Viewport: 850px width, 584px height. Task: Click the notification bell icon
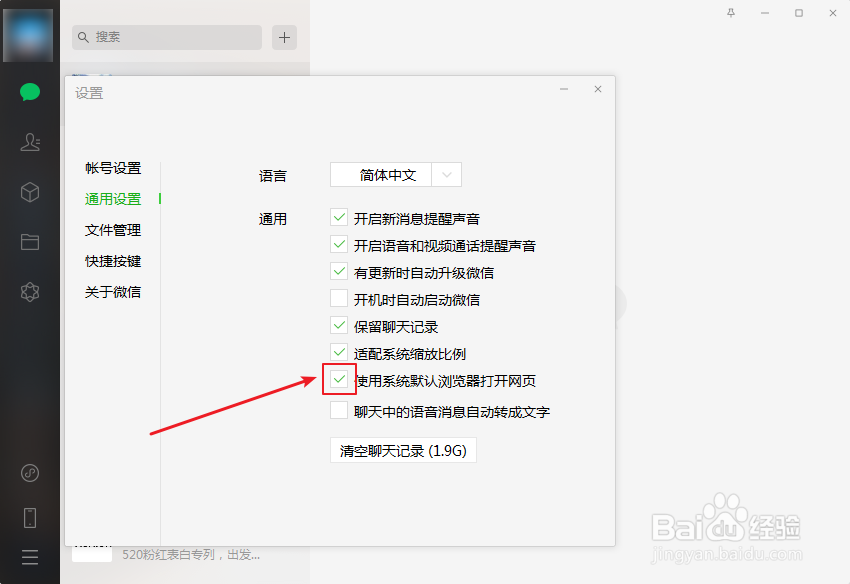[x=732, y=13]
